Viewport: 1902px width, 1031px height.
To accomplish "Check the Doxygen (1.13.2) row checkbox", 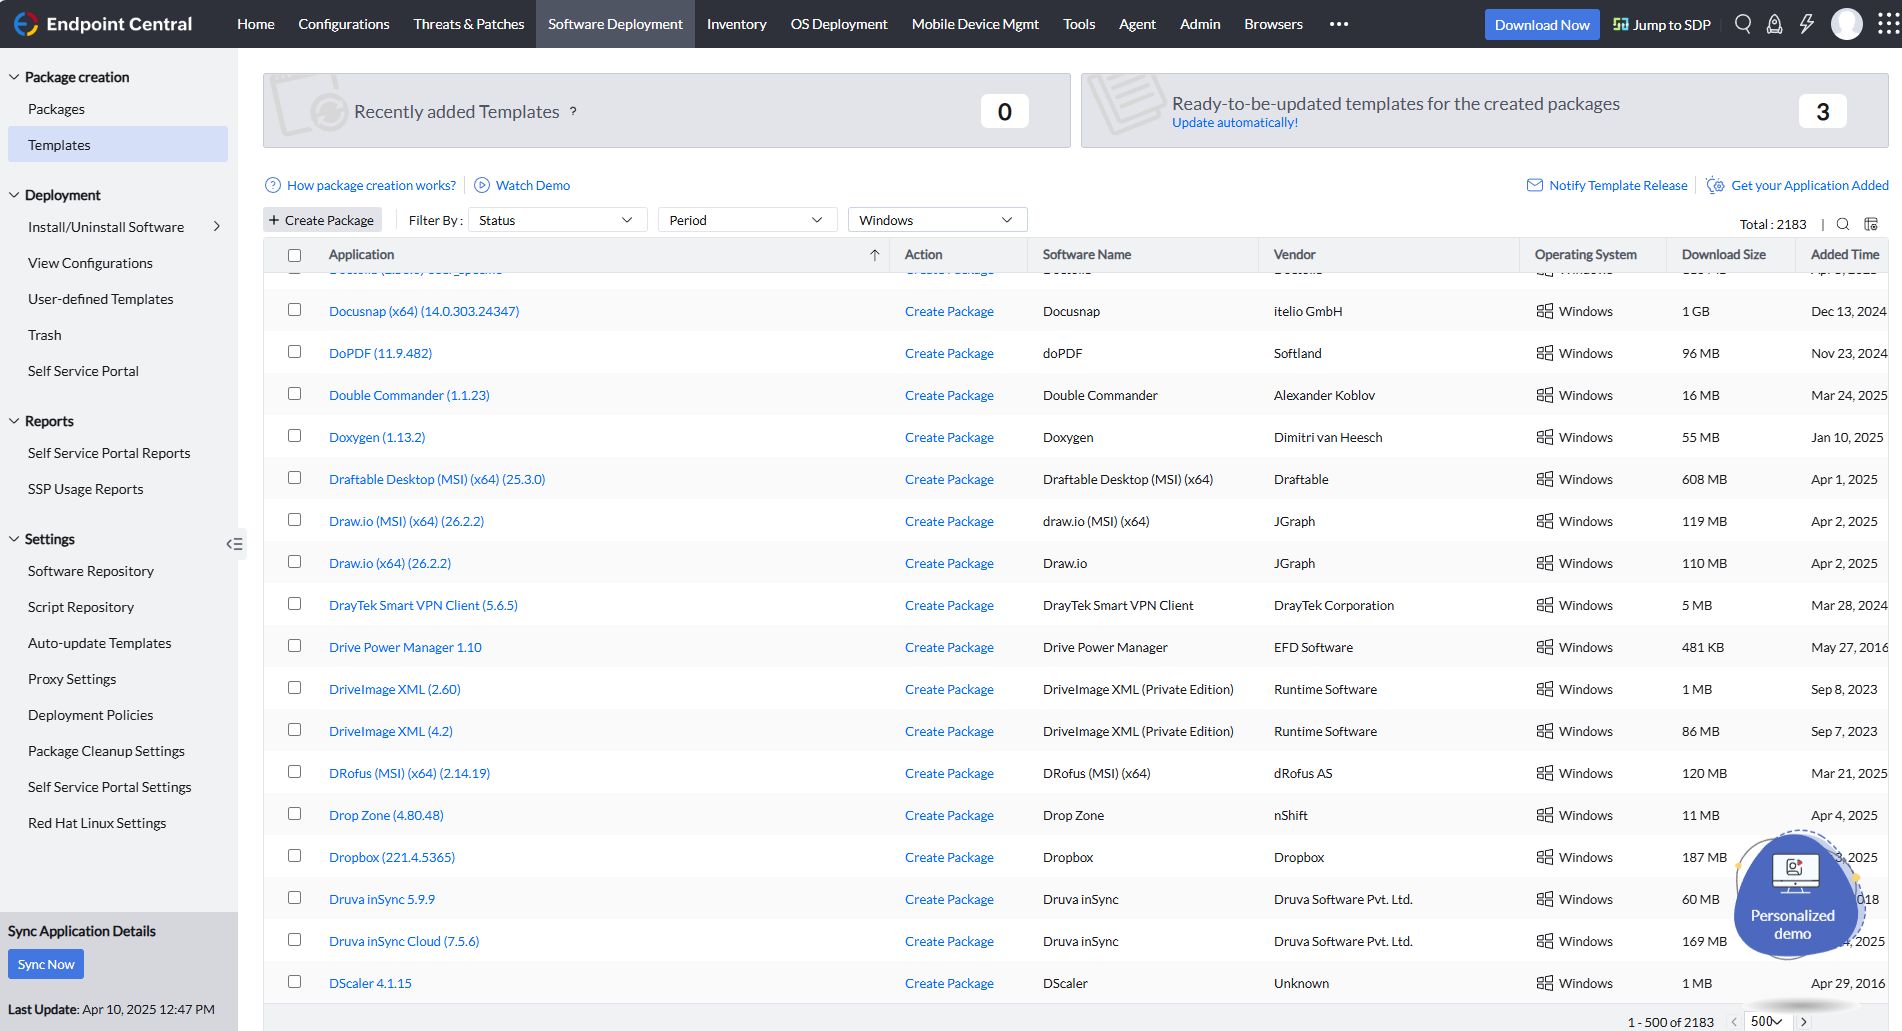I will [294, 436].
